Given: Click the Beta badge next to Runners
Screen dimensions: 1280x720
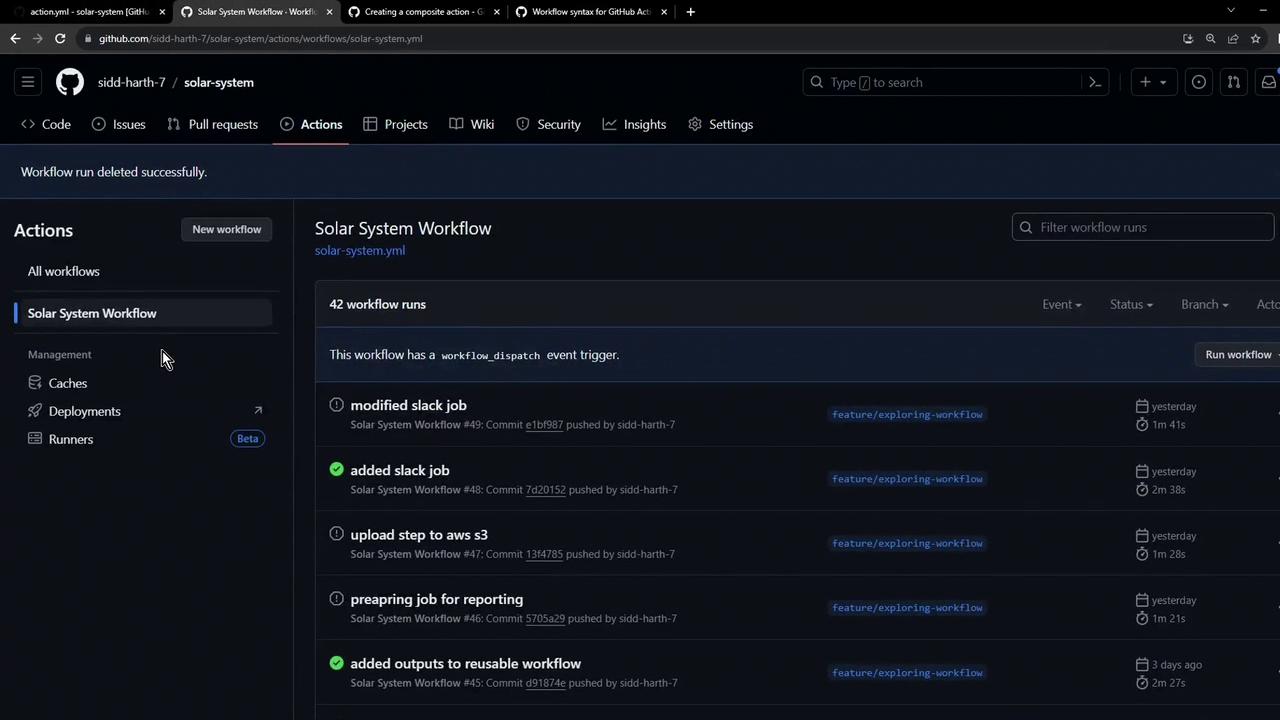Looking at the screenshot, I should pyautogui.click(x=247, y=438).
